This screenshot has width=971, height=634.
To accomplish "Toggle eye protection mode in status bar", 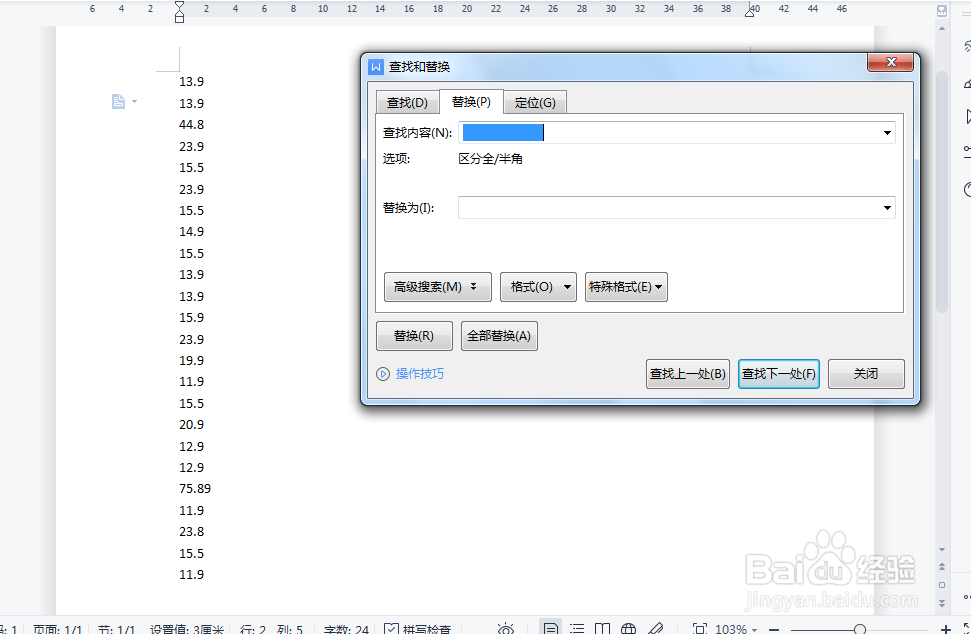I will (506, 629).
